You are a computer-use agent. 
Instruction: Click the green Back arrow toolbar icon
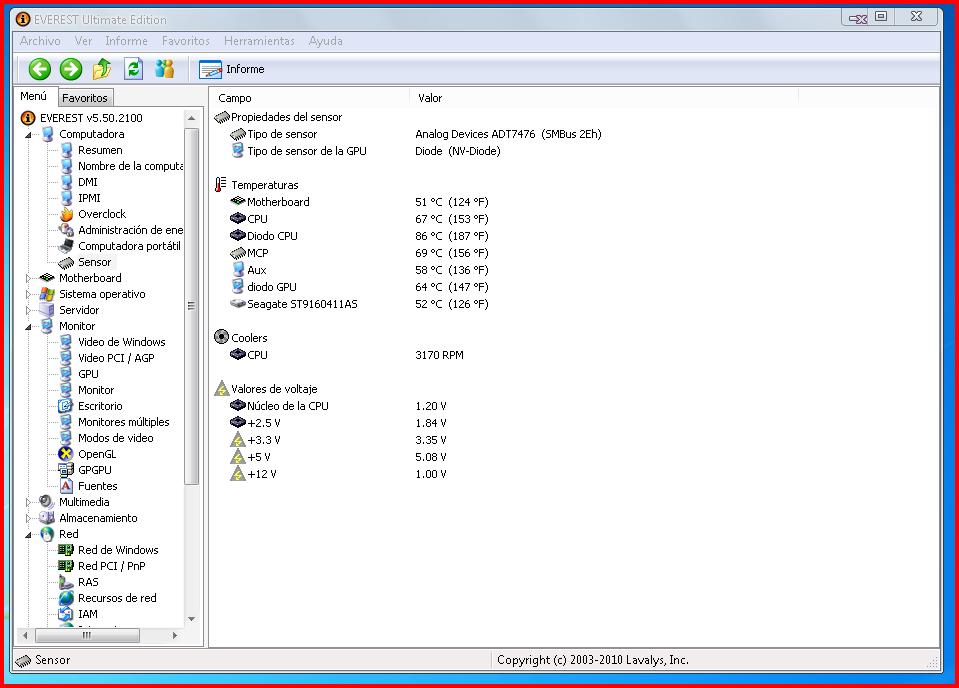pos(39,69)
